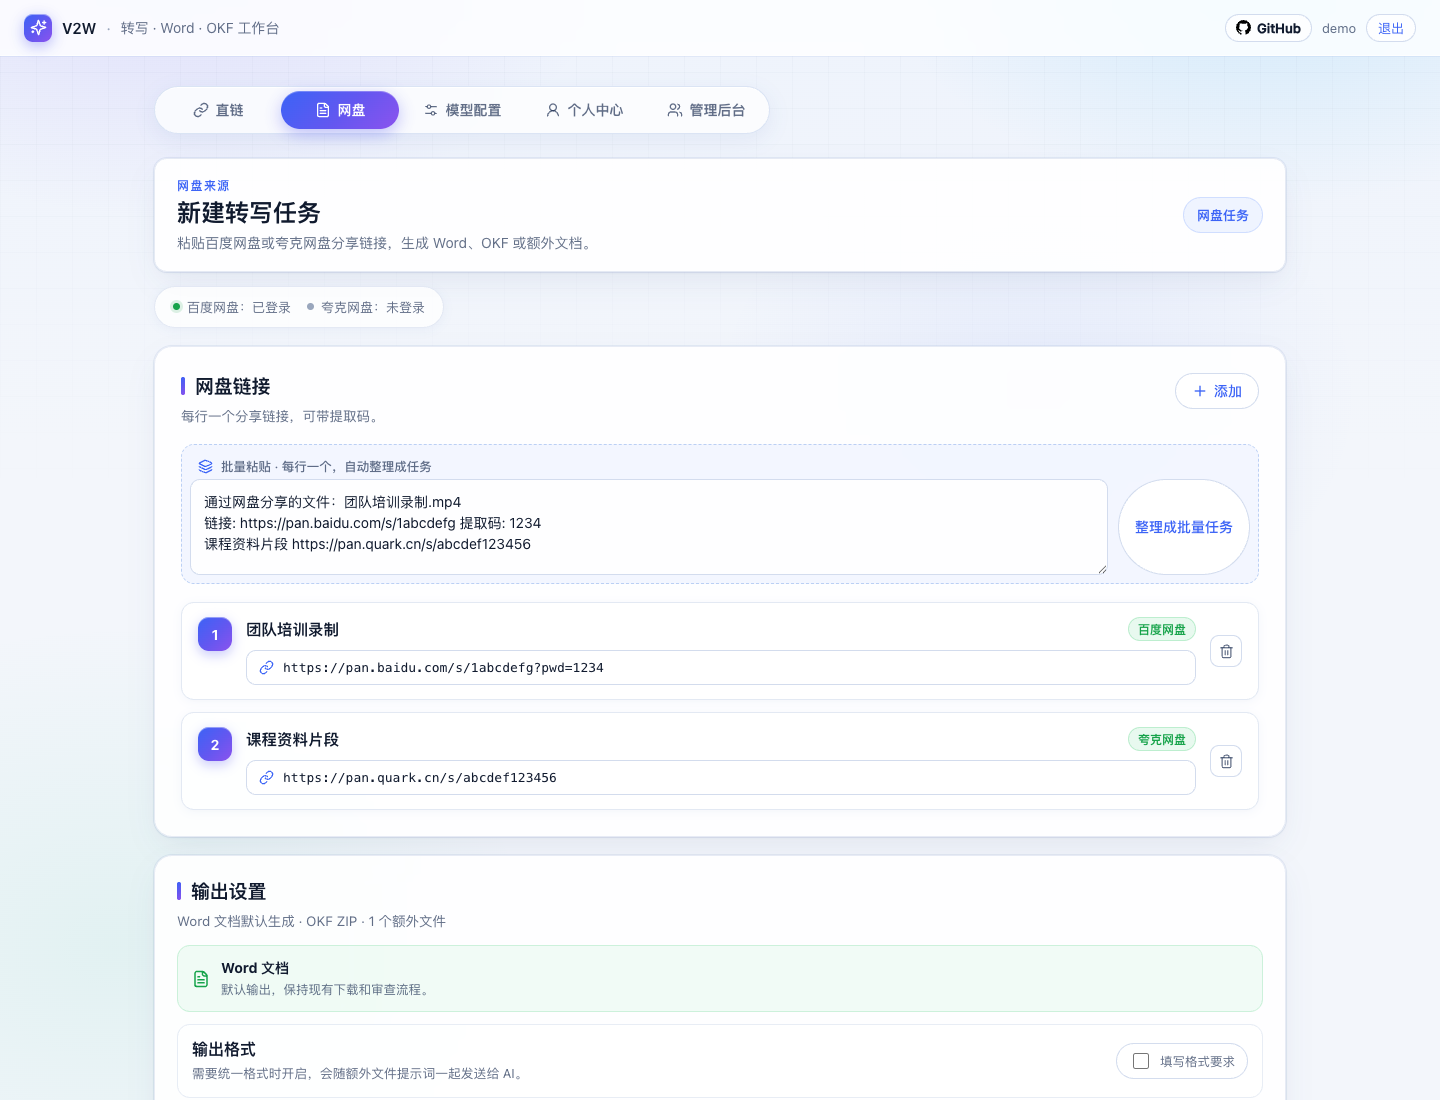Click inside the batch paste textarea
Image resolution: width=1440 pixels, height=1100 pixels.
tap(649, 527)
